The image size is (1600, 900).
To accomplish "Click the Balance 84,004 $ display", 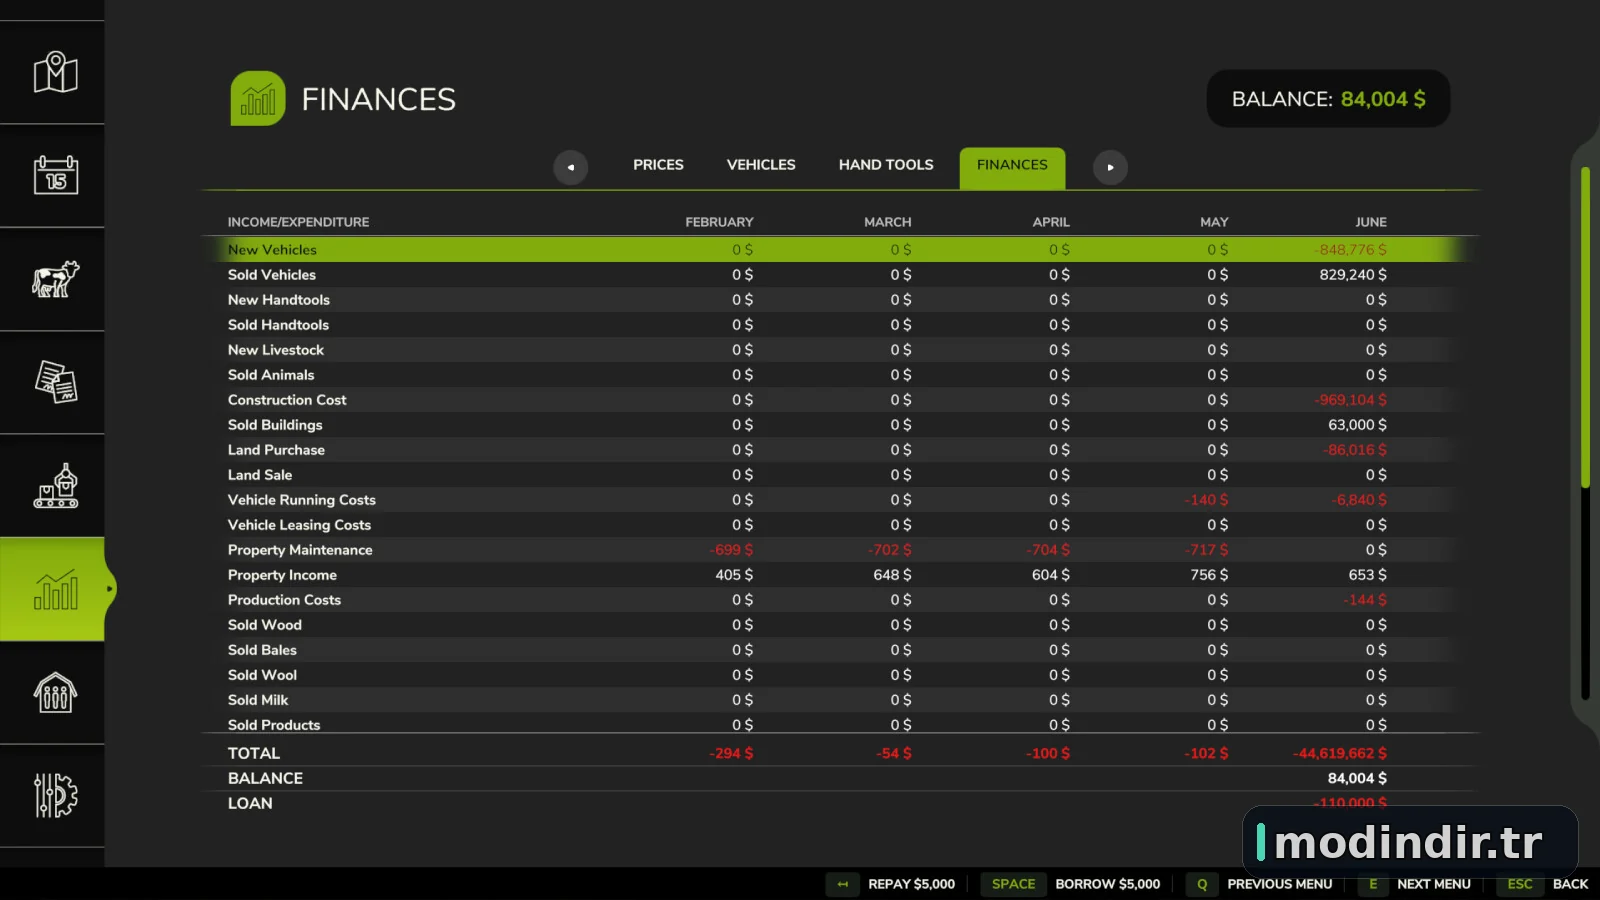I will click(1328, 99).
